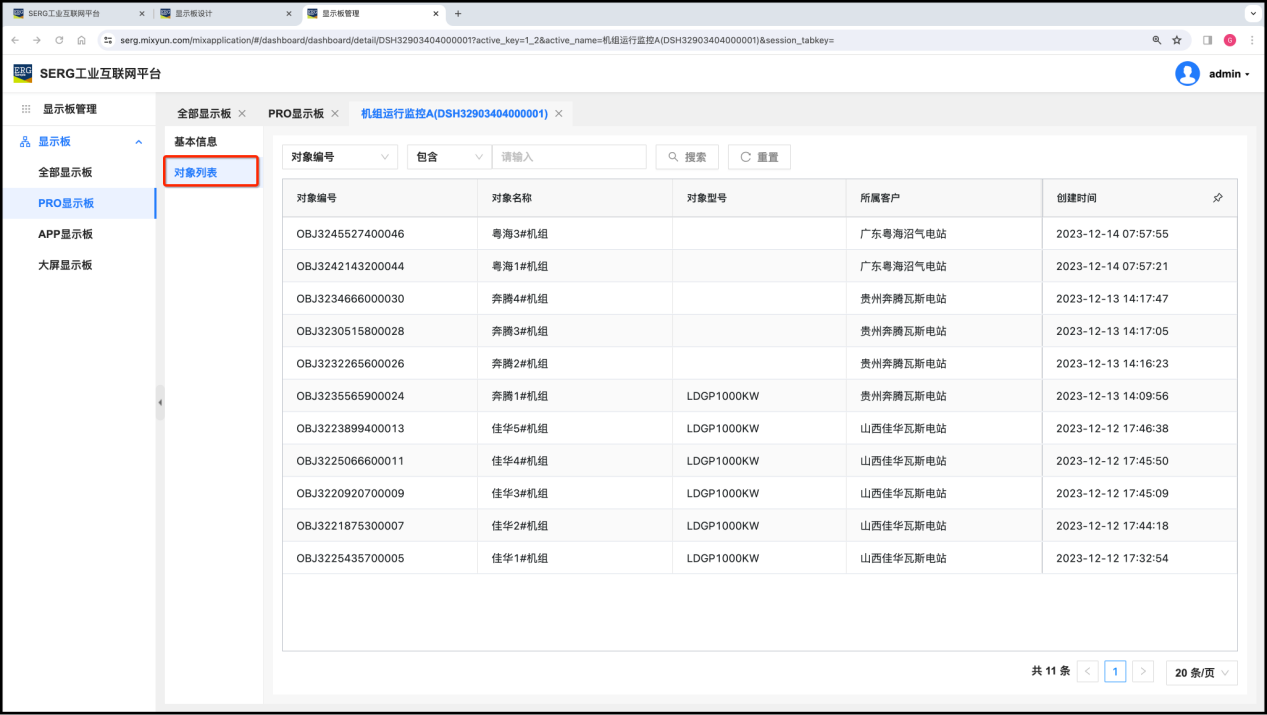Click the 重置 reset button
The width and height of the screenshot is (1267, 715).
[759, 157]
